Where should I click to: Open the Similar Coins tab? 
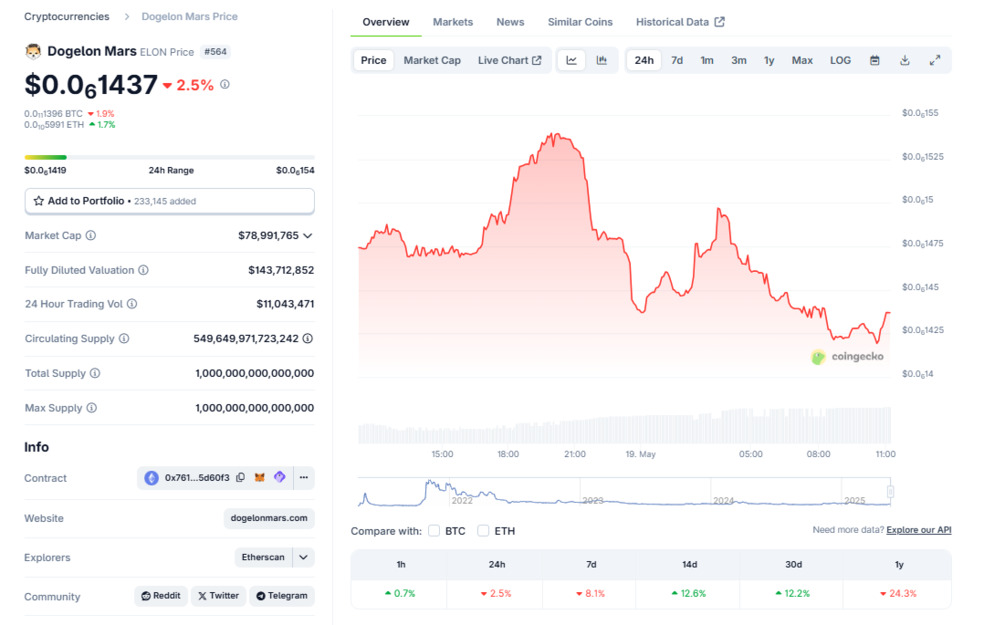(x=580, y=22)
